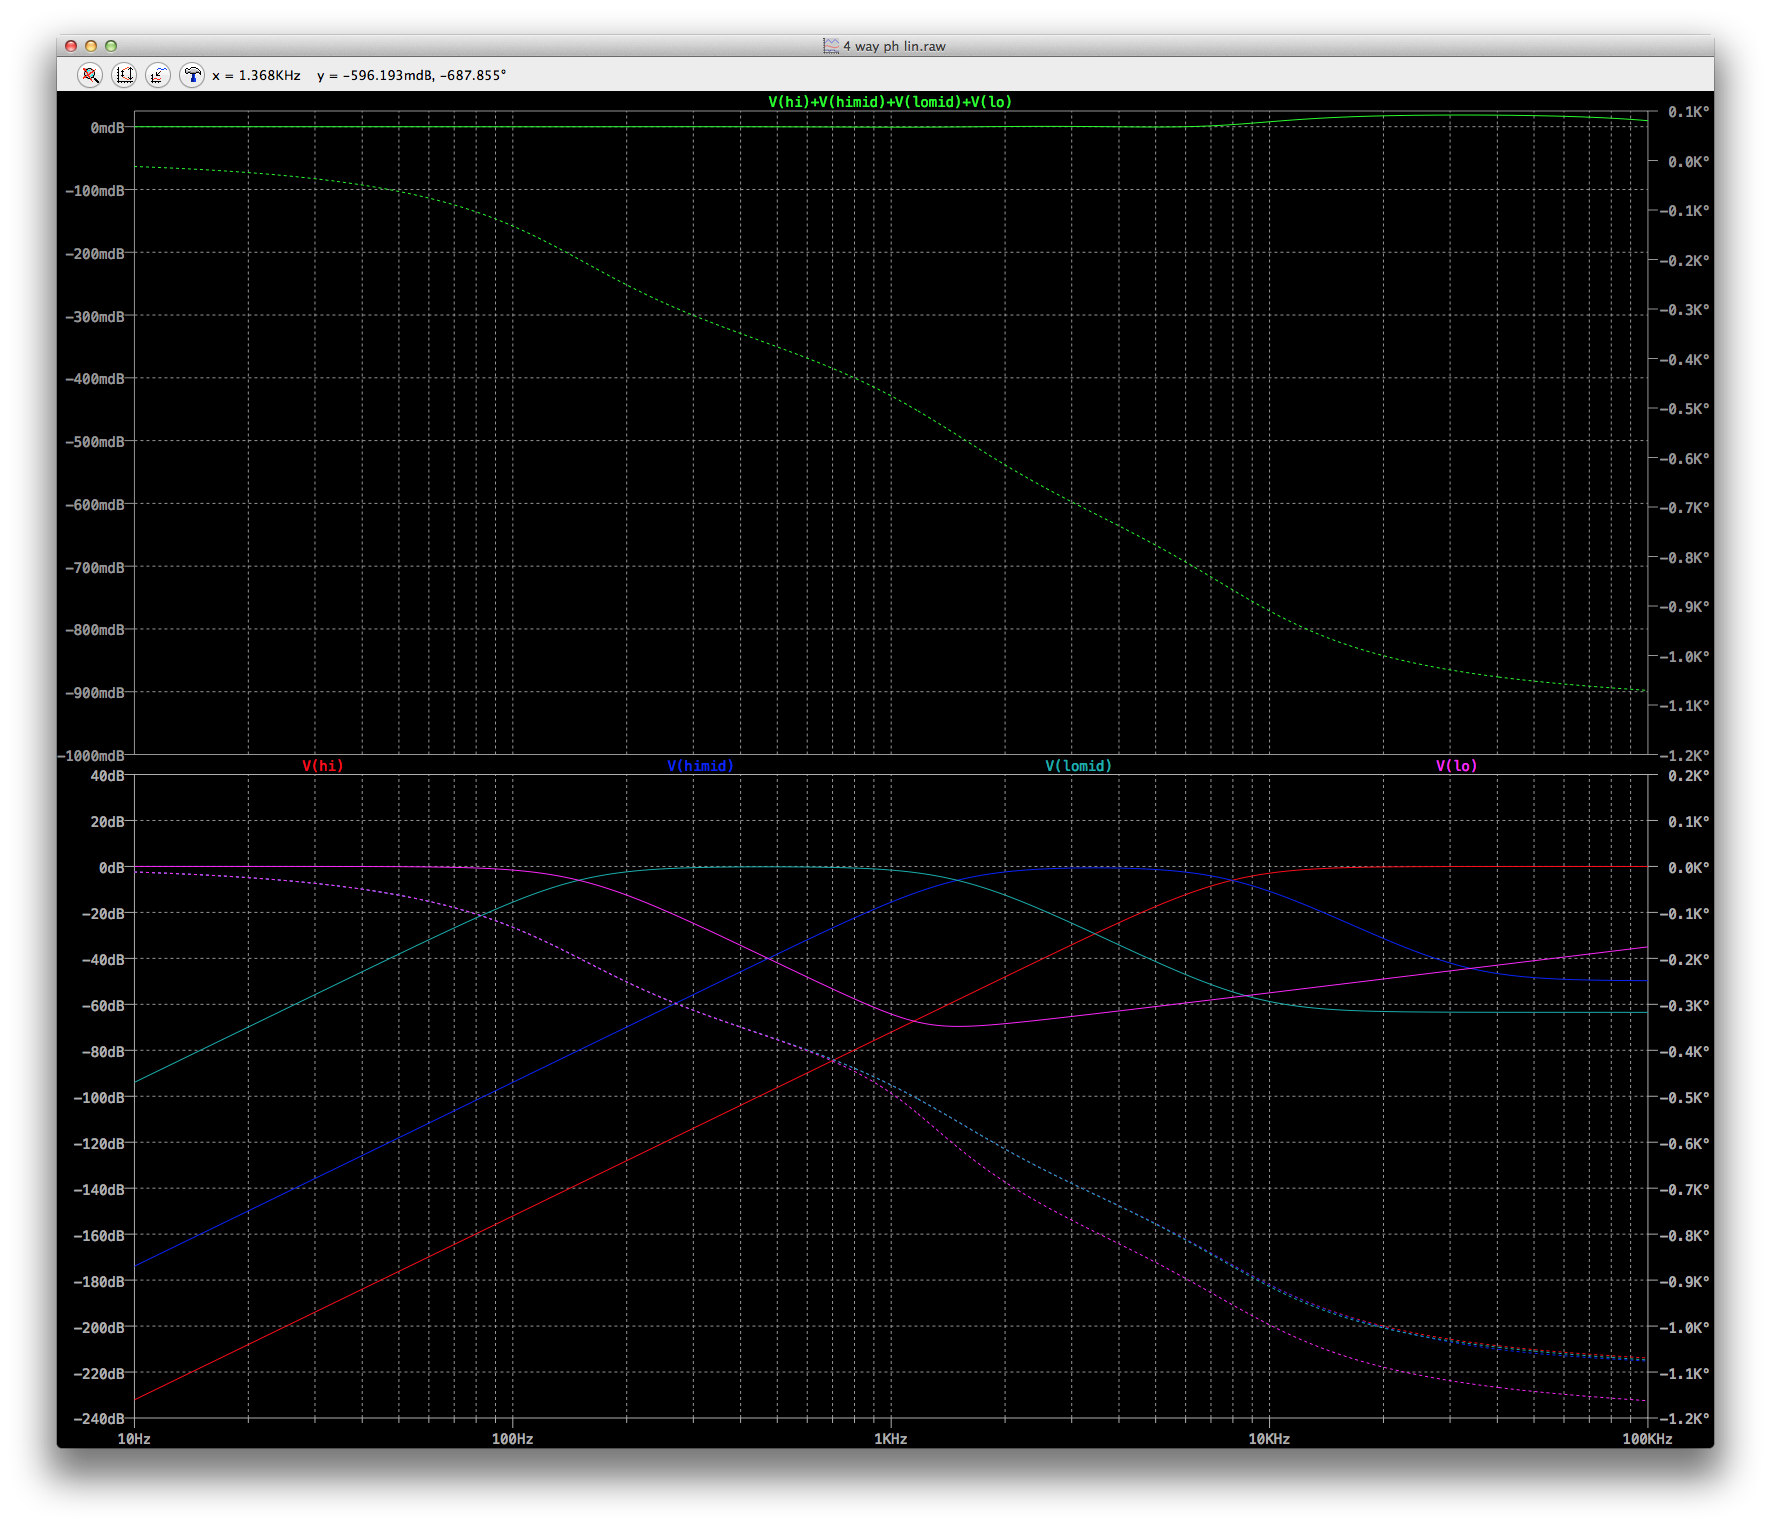Click the -1000mdB left axis label
The width and height of the screenshot is (1771, 1527).
(x=92, y=756)
